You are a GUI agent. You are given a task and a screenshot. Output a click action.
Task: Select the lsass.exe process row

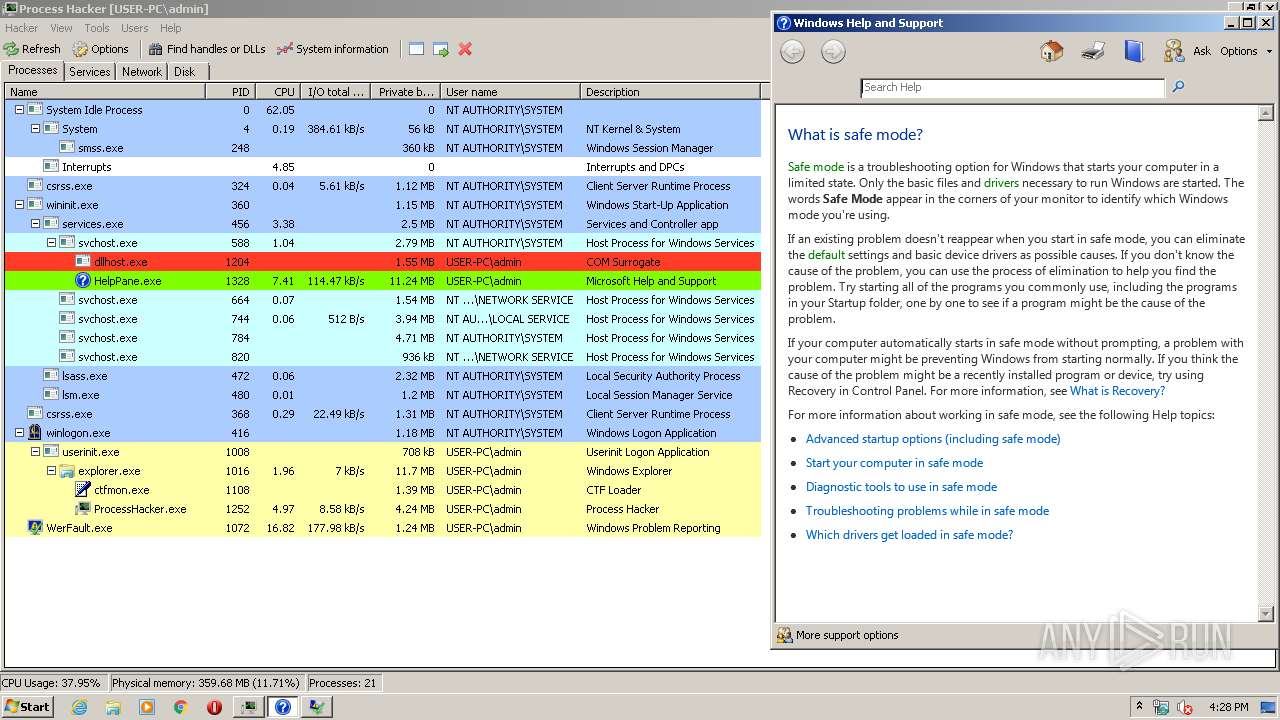click(x=383, y=376)
